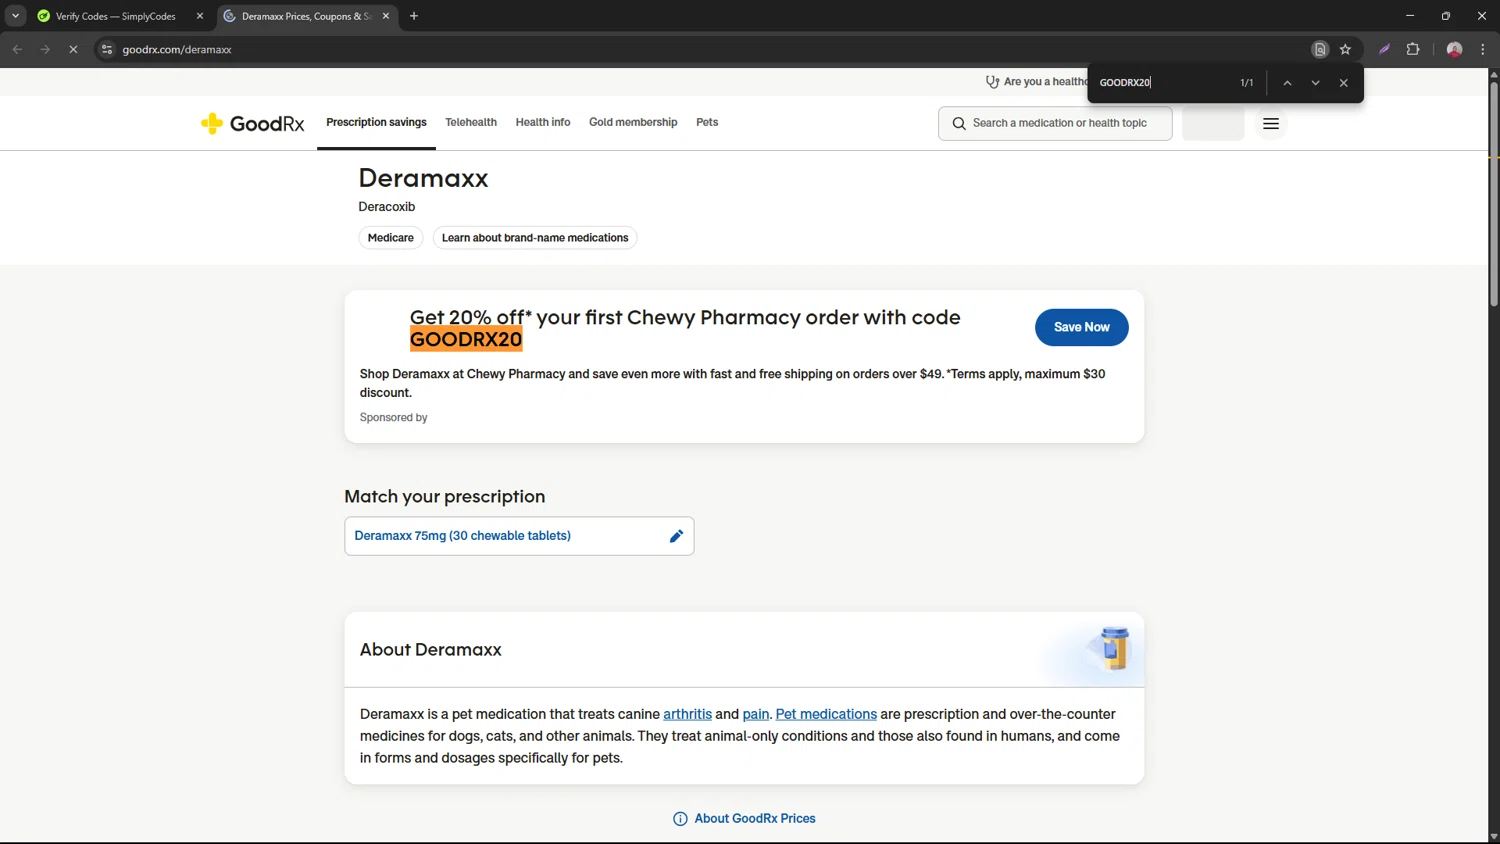Click the purple feather extension icon
This screenshot has width=1500, height=844.
pyautogui.click(x=1384, y=49)
